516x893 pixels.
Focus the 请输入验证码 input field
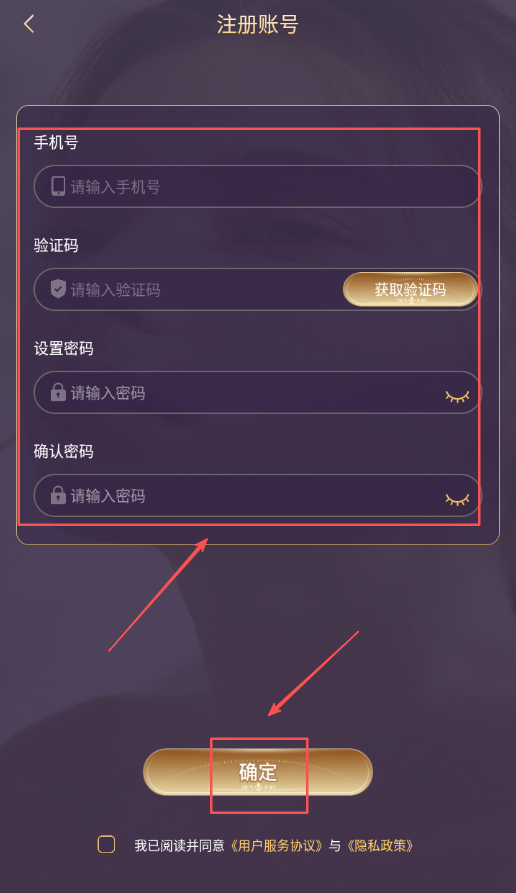tap(188, 289)
